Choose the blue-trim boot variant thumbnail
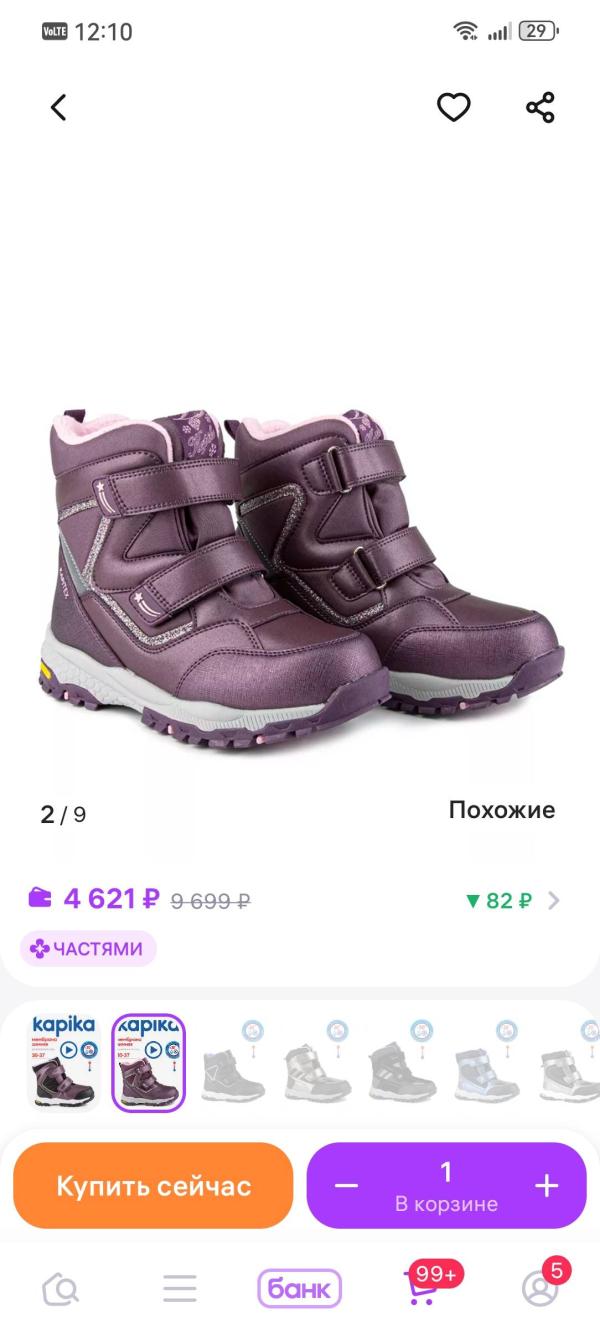Viewport: 600px width, 1334px height. point(486,1063)
